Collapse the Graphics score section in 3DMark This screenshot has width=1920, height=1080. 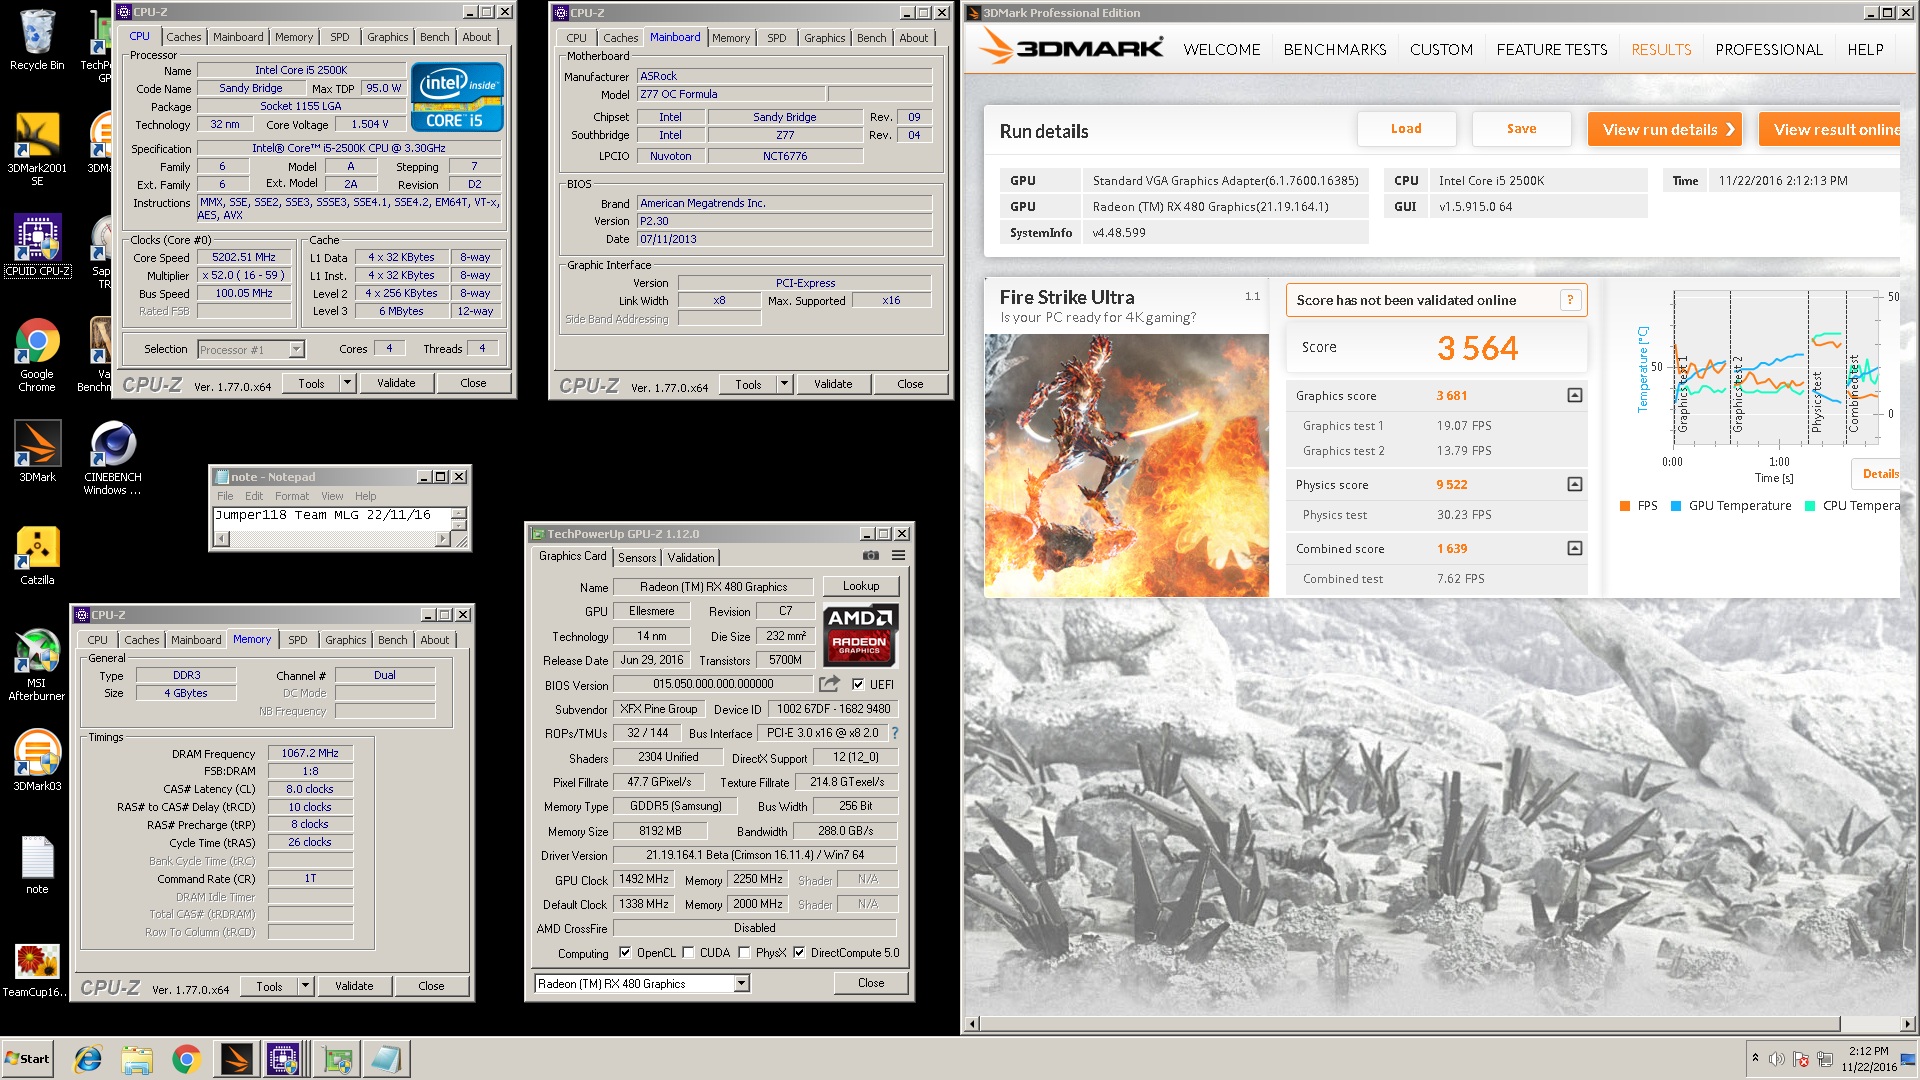click(x=1575, y=396)
